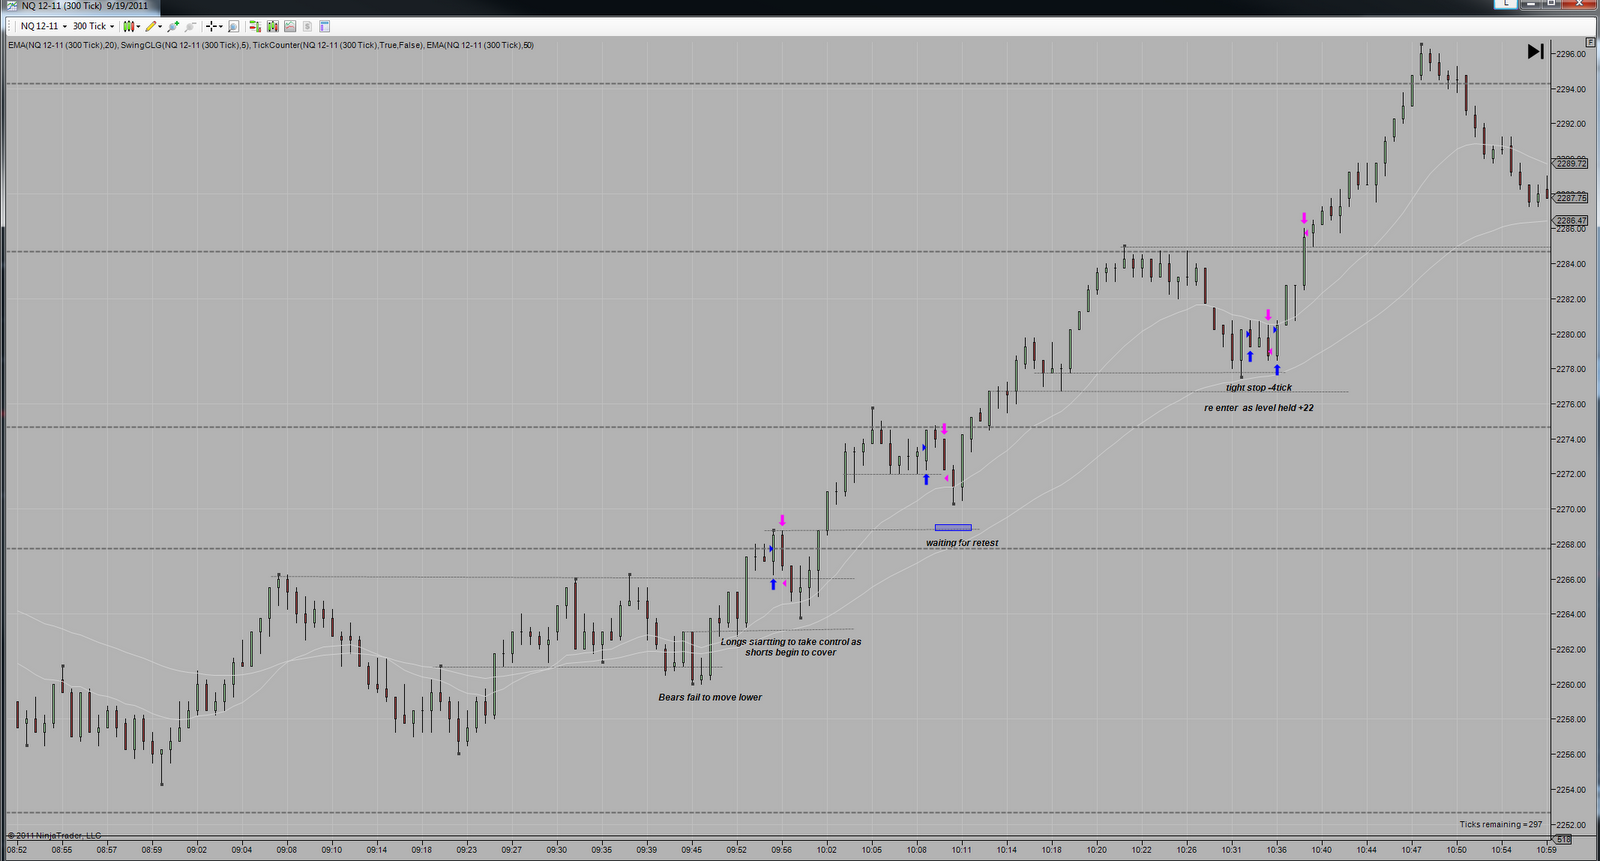This screenshot has width=1600, height=861.
Task: Click the 2296.00 price axis label
Action: [1571, 54]
